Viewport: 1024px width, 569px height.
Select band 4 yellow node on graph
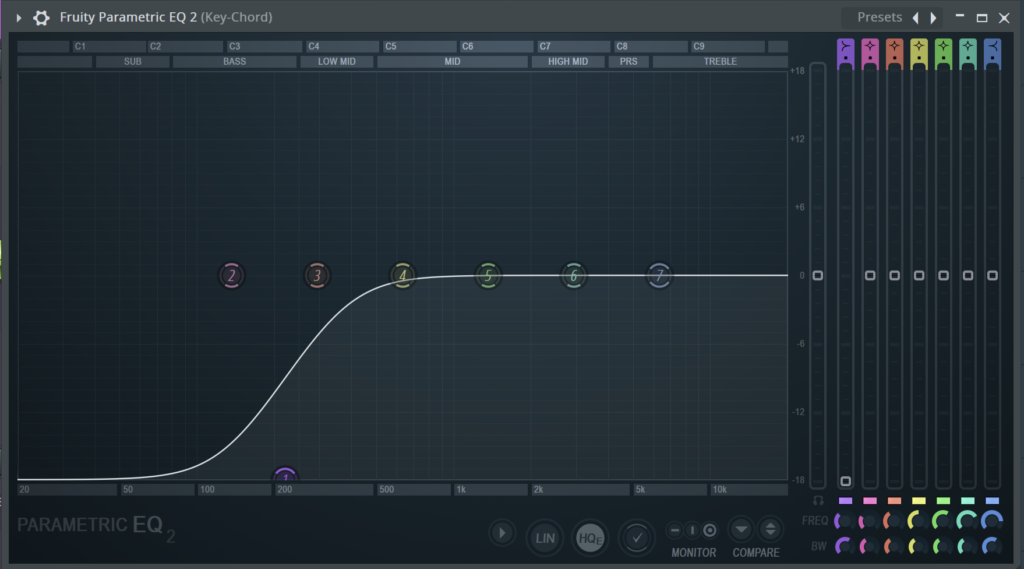tap(402, 276)
